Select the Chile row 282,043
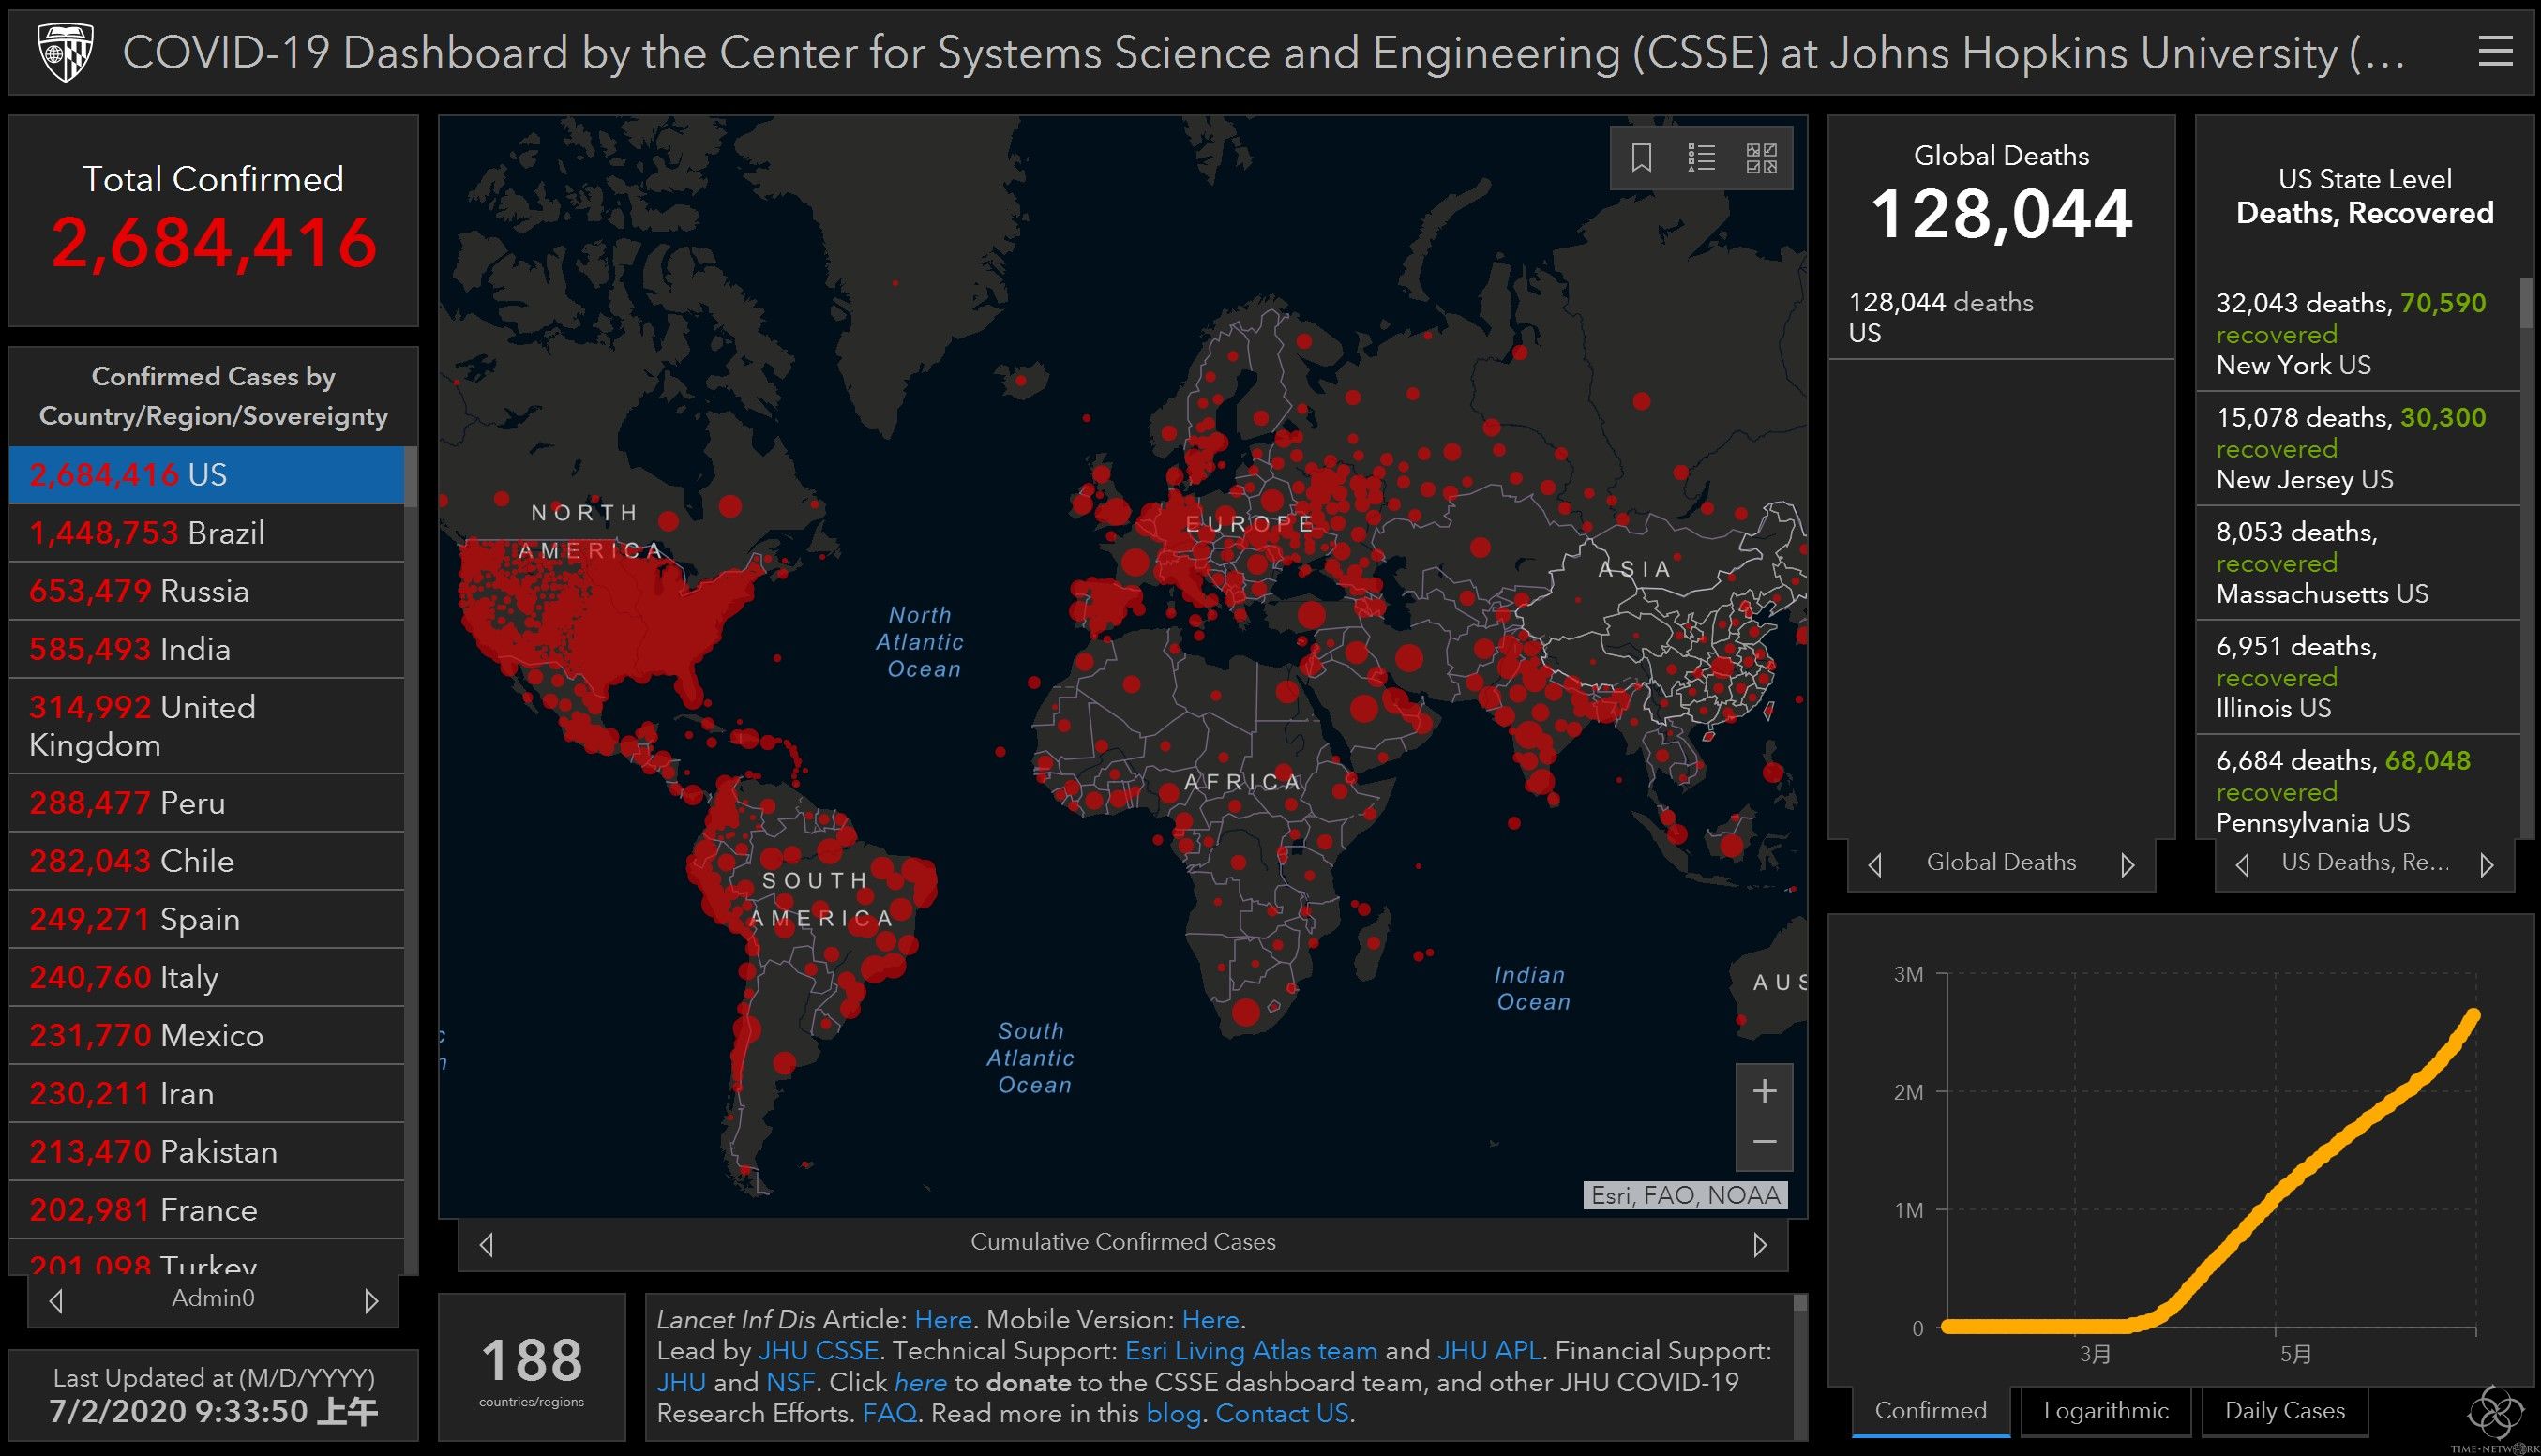Image resolution: width=2541 pixels, height=1456 pixels. click(206, 861)
